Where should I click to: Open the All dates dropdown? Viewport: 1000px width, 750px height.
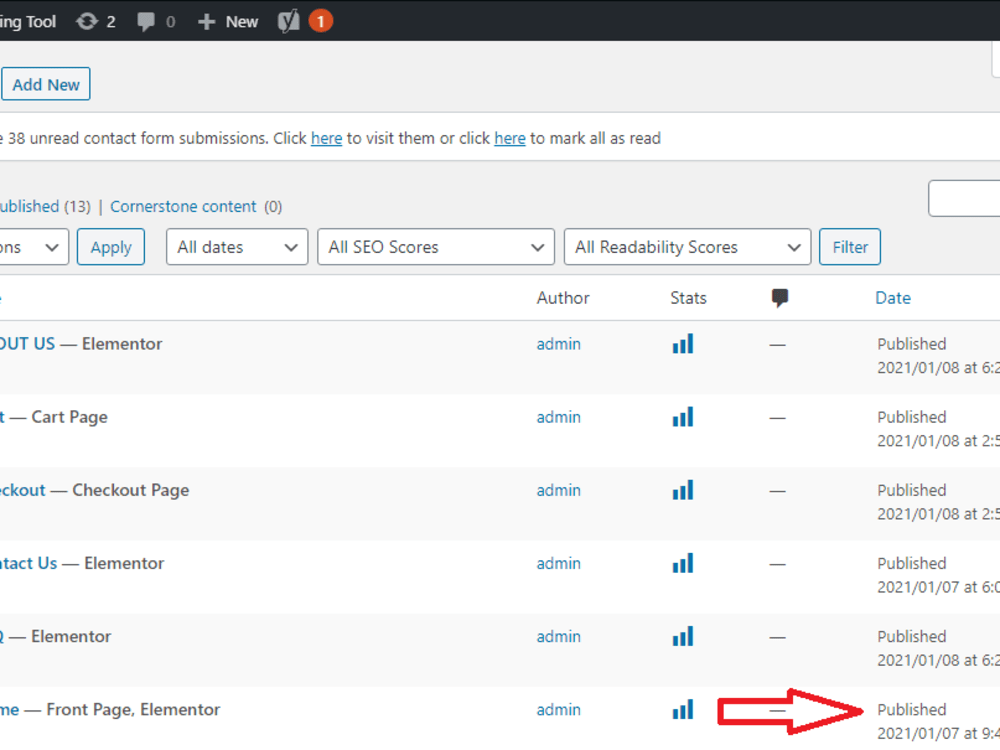click(237, 247)
